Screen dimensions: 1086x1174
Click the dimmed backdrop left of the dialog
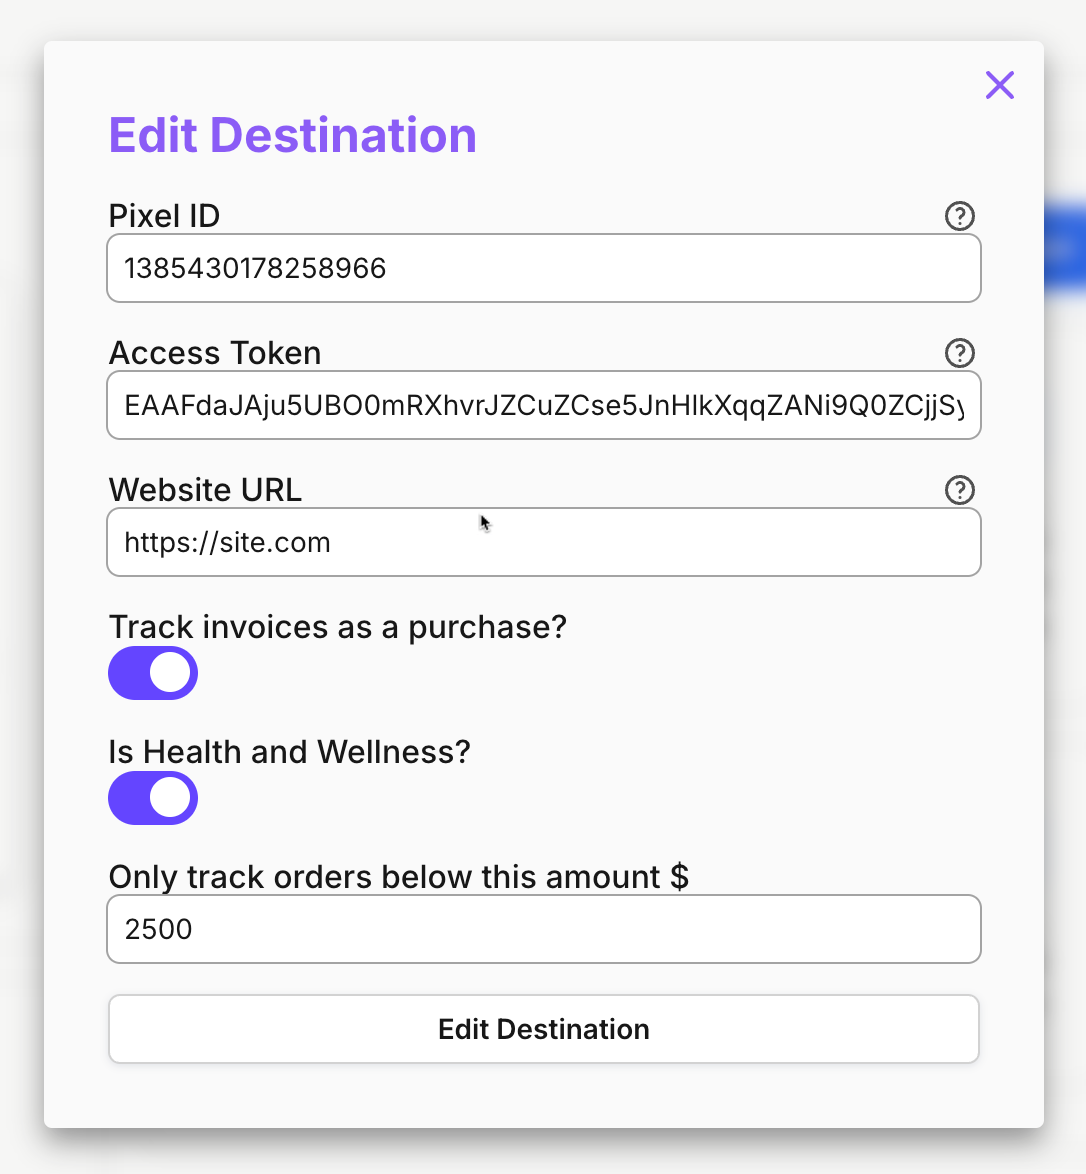point(21,584)
